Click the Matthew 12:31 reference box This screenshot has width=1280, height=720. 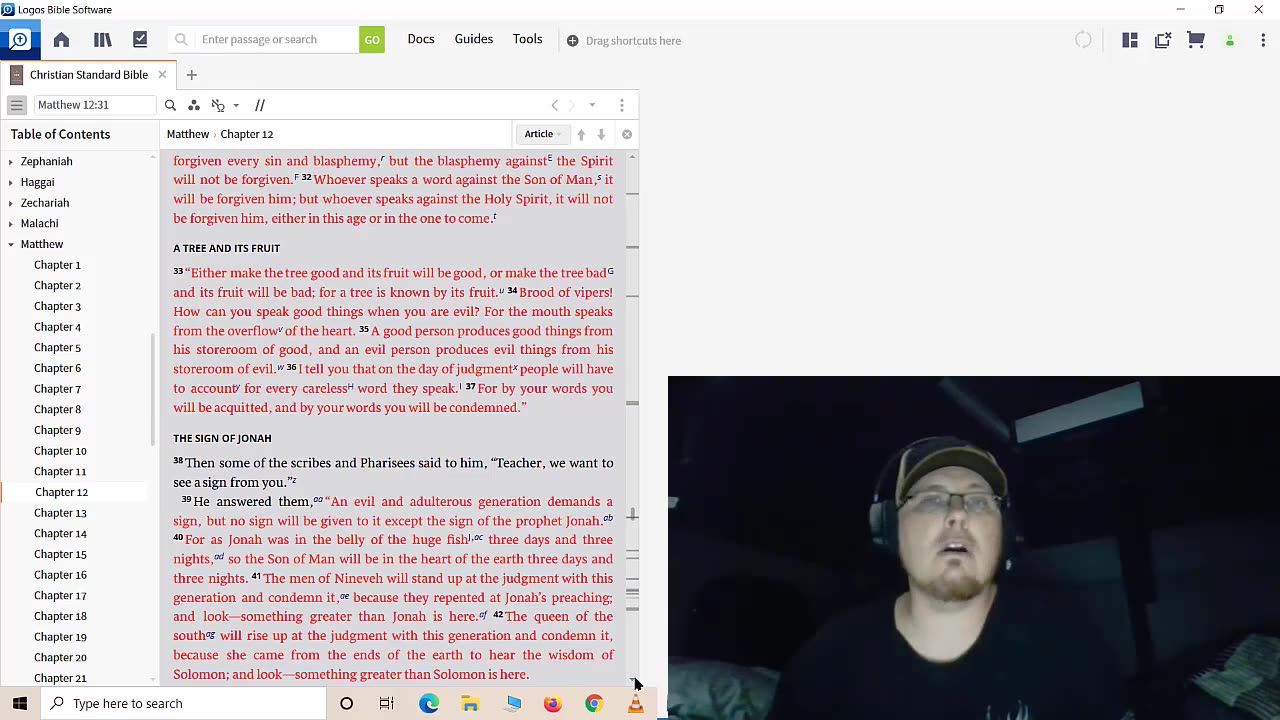click(95, 105)
